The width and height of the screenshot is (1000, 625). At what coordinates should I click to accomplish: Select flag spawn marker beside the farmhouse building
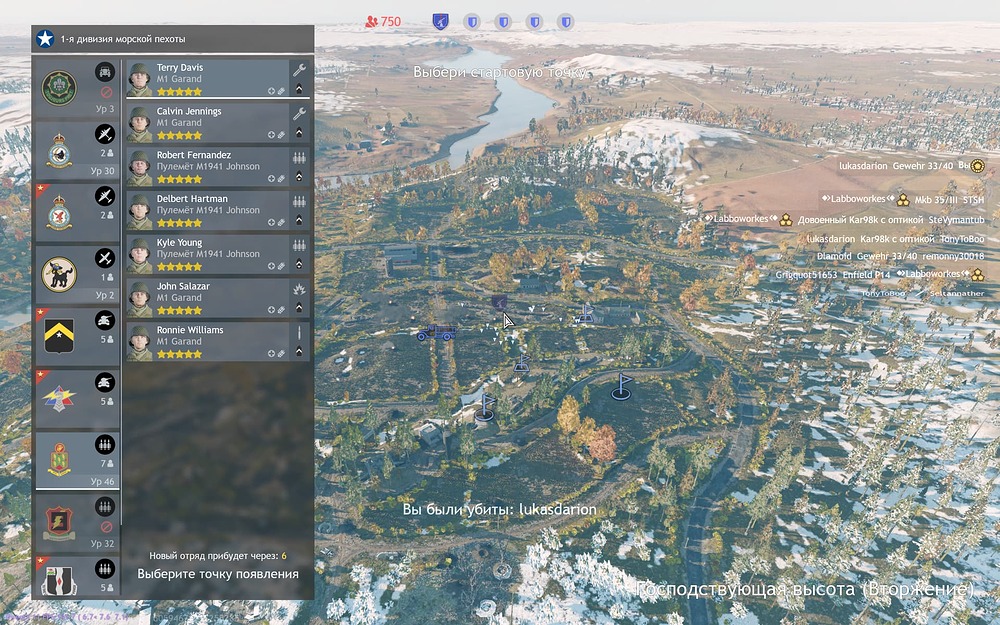point(585,313)
